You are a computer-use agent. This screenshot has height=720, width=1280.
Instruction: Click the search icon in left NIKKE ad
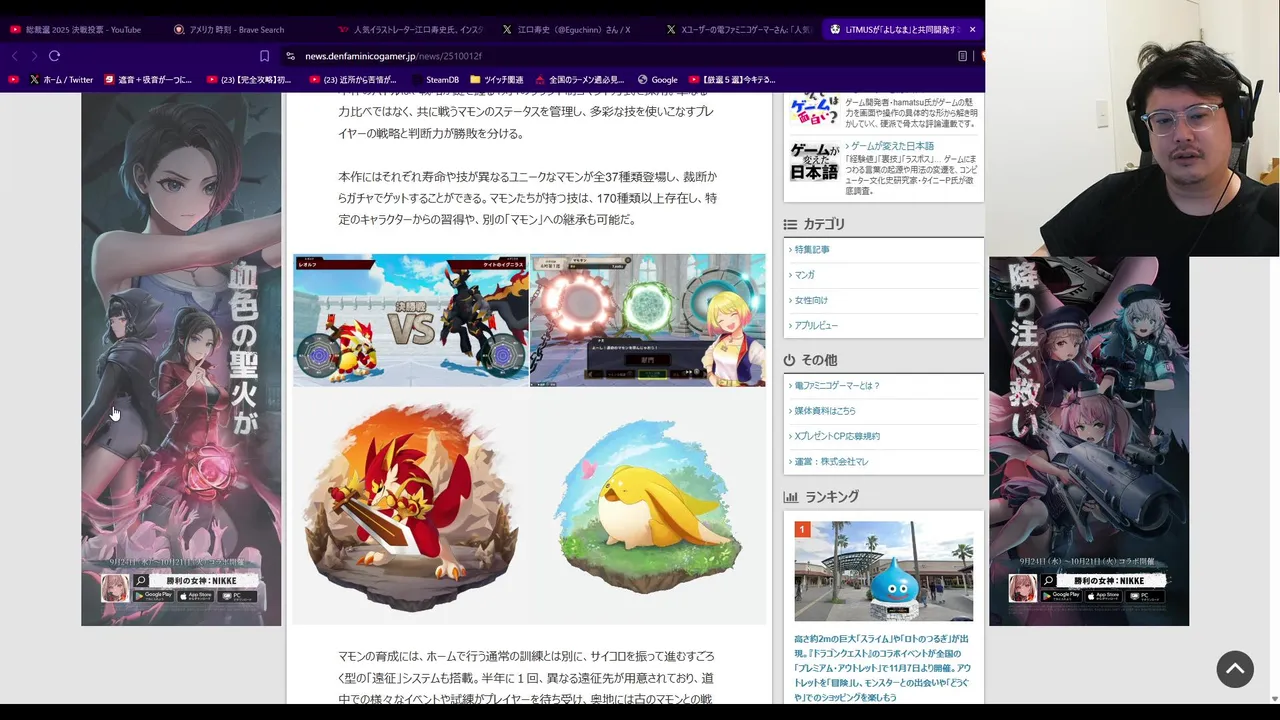click(x=141, y=580)
